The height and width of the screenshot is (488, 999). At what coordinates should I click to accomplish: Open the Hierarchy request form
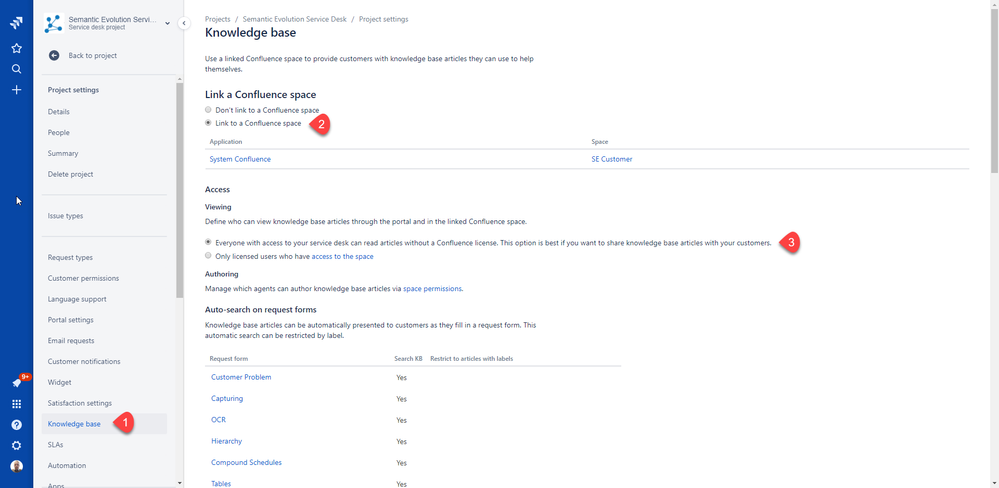coord(226,441)
